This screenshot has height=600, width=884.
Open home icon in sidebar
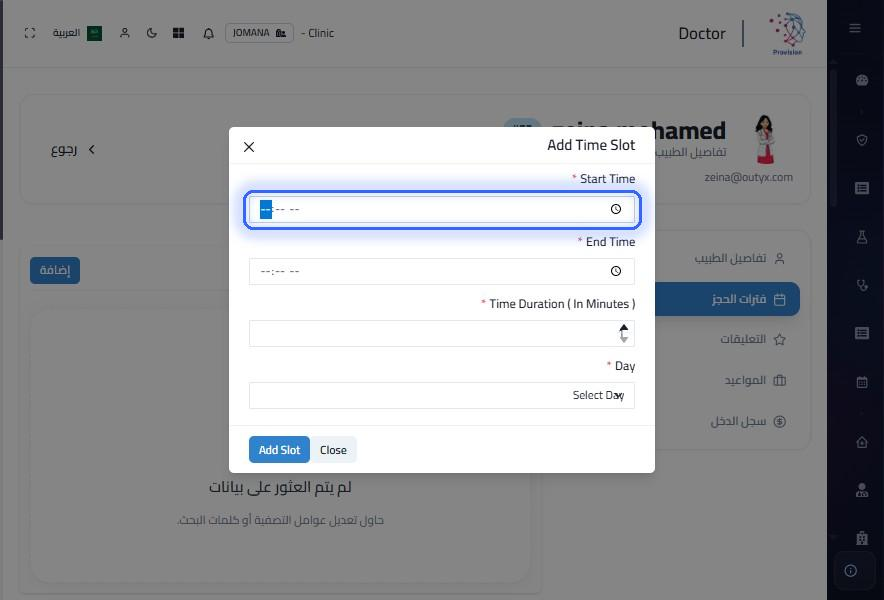tap(862, 442)
